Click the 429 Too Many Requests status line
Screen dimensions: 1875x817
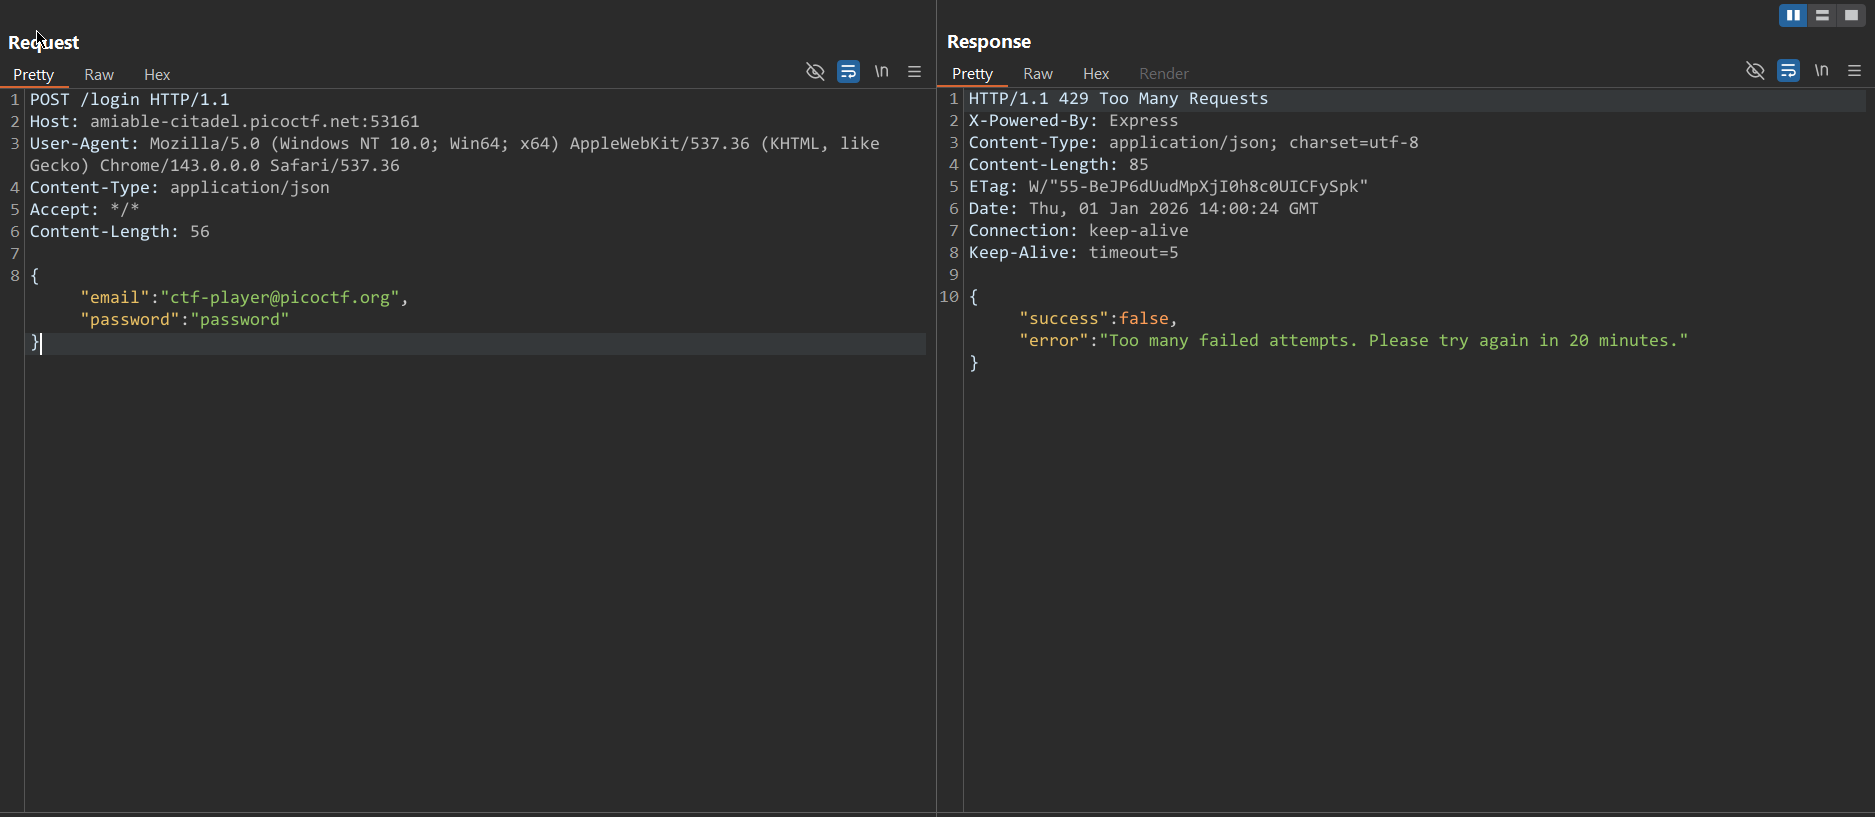coord(1118,99)
